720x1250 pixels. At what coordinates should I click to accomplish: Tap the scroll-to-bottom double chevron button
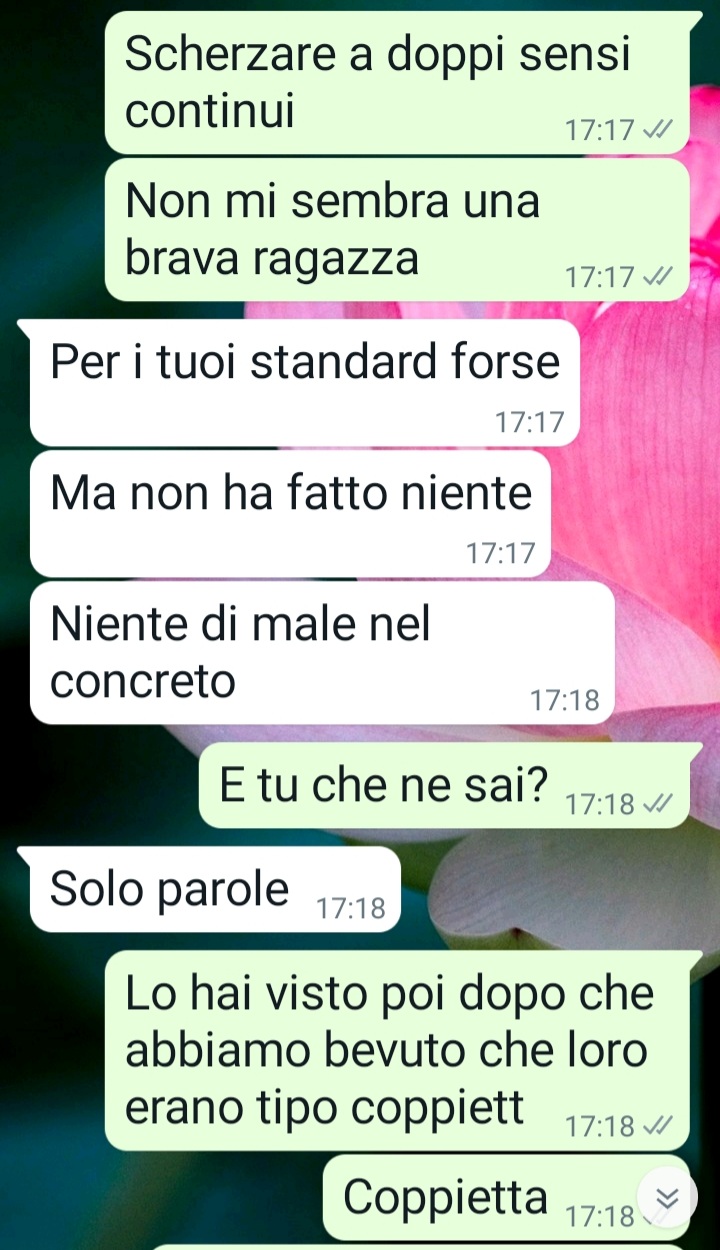tap(667, 1198)
